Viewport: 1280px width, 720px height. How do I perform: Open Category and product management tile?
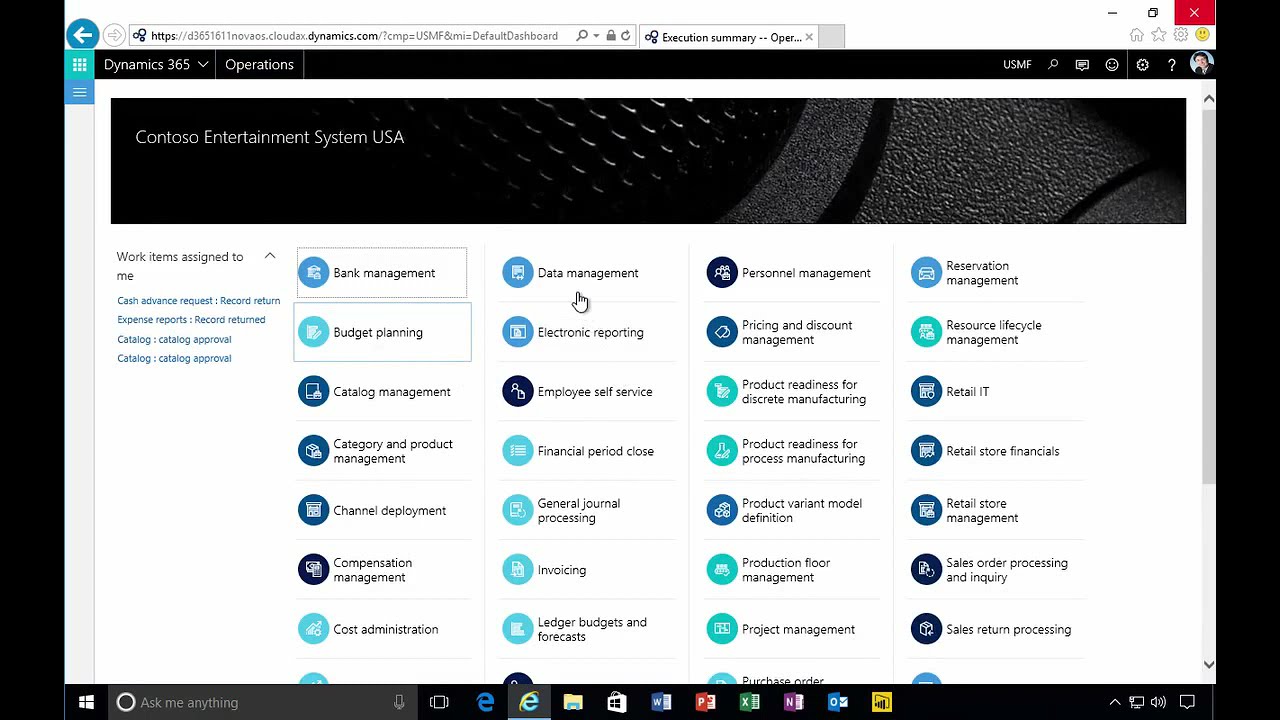click(382, 451)
